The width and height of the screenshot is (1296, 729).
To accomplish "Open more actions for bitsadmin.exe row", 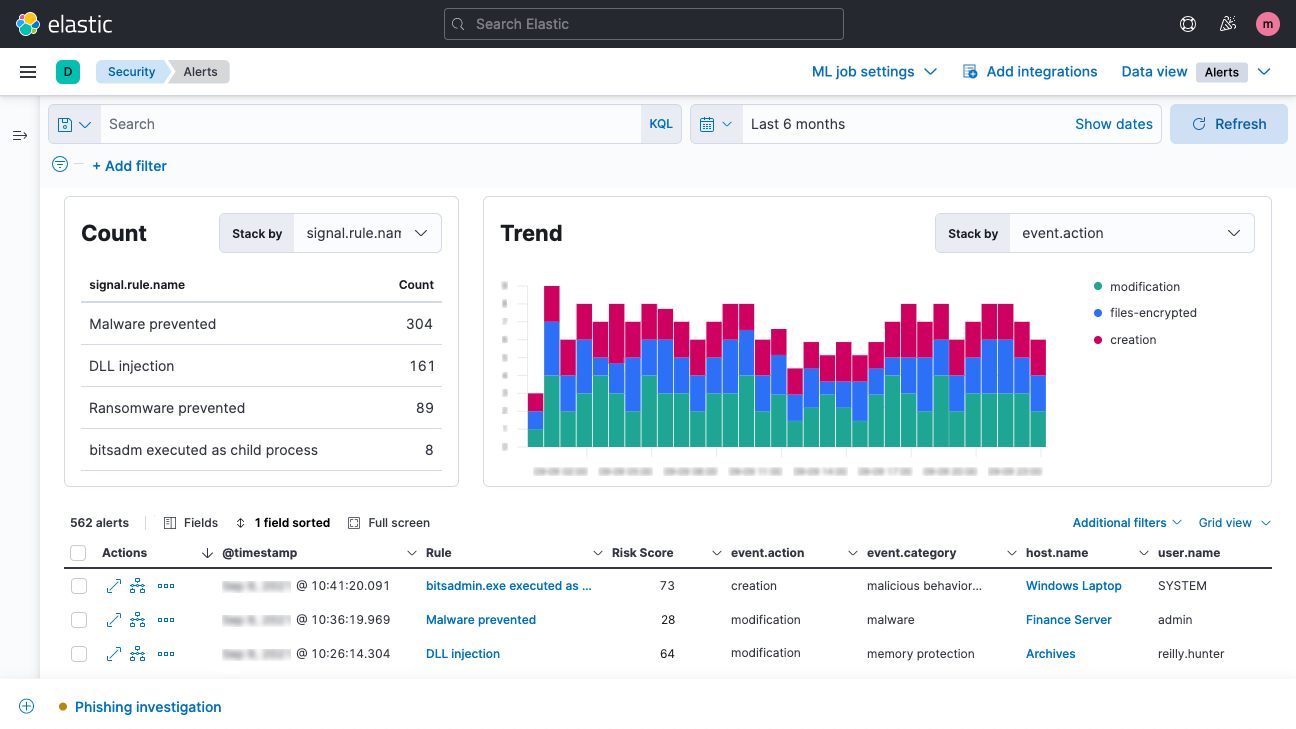I will pos(166,586).
